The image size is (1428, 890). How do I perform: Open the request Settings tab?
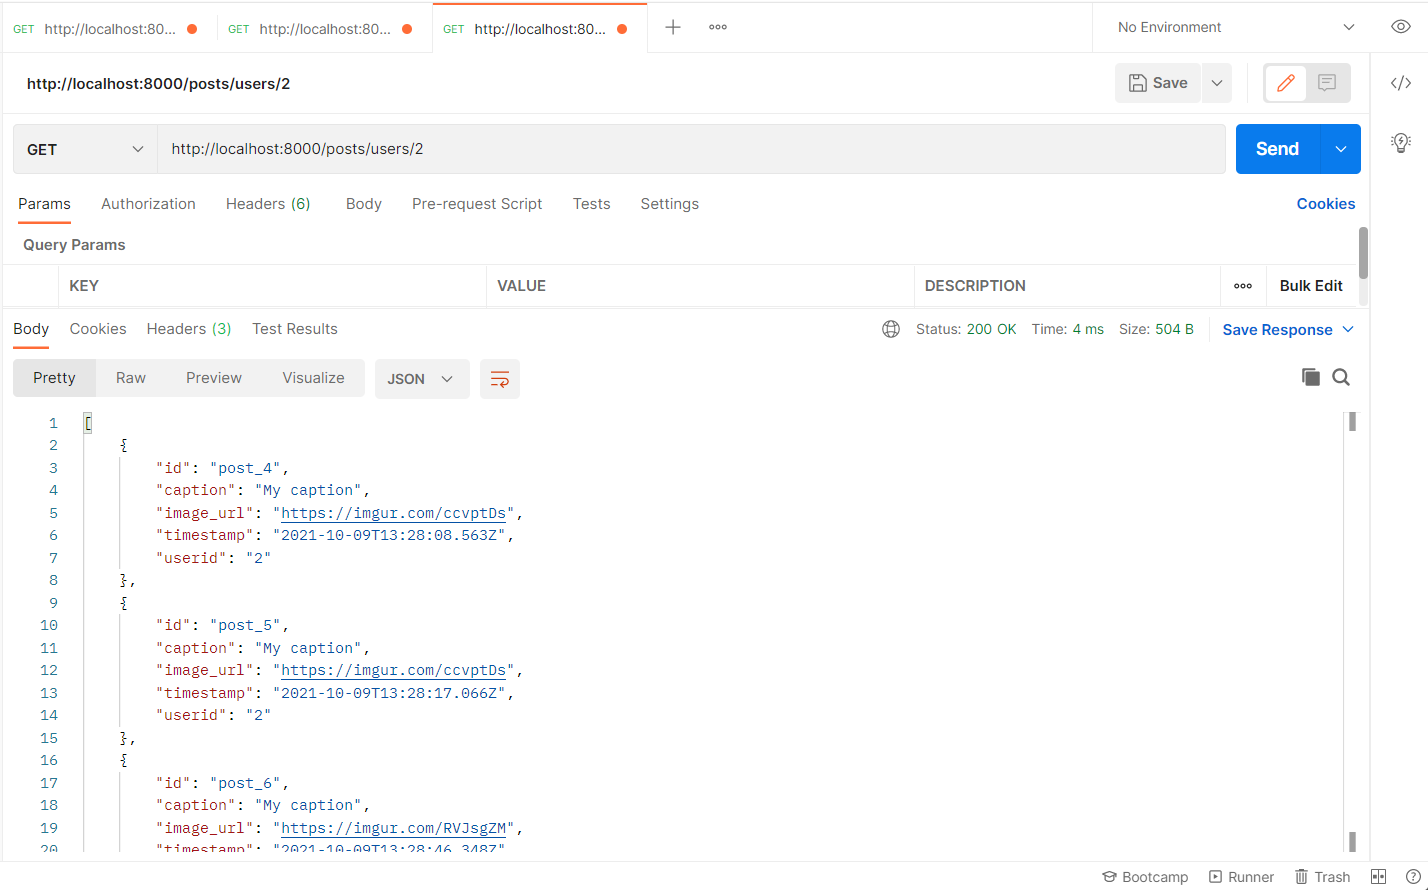[x=669, y=204]
